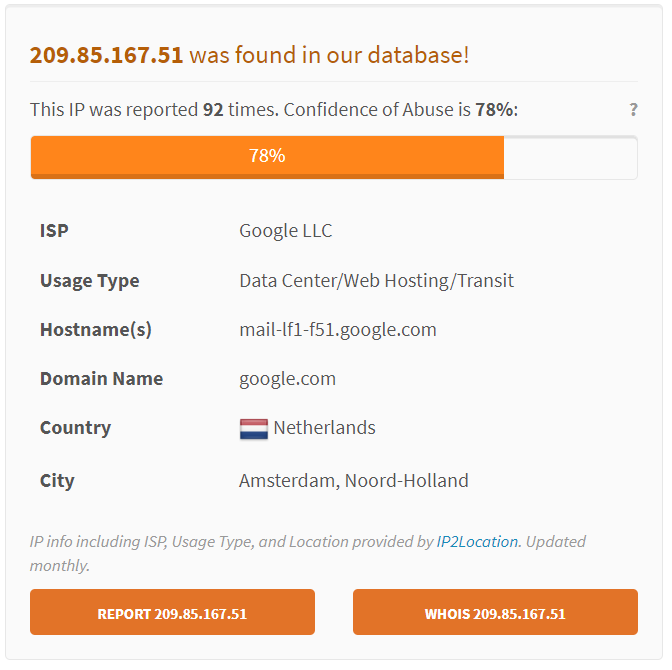Click the Netherlands flag icon

tap(254, 429)
